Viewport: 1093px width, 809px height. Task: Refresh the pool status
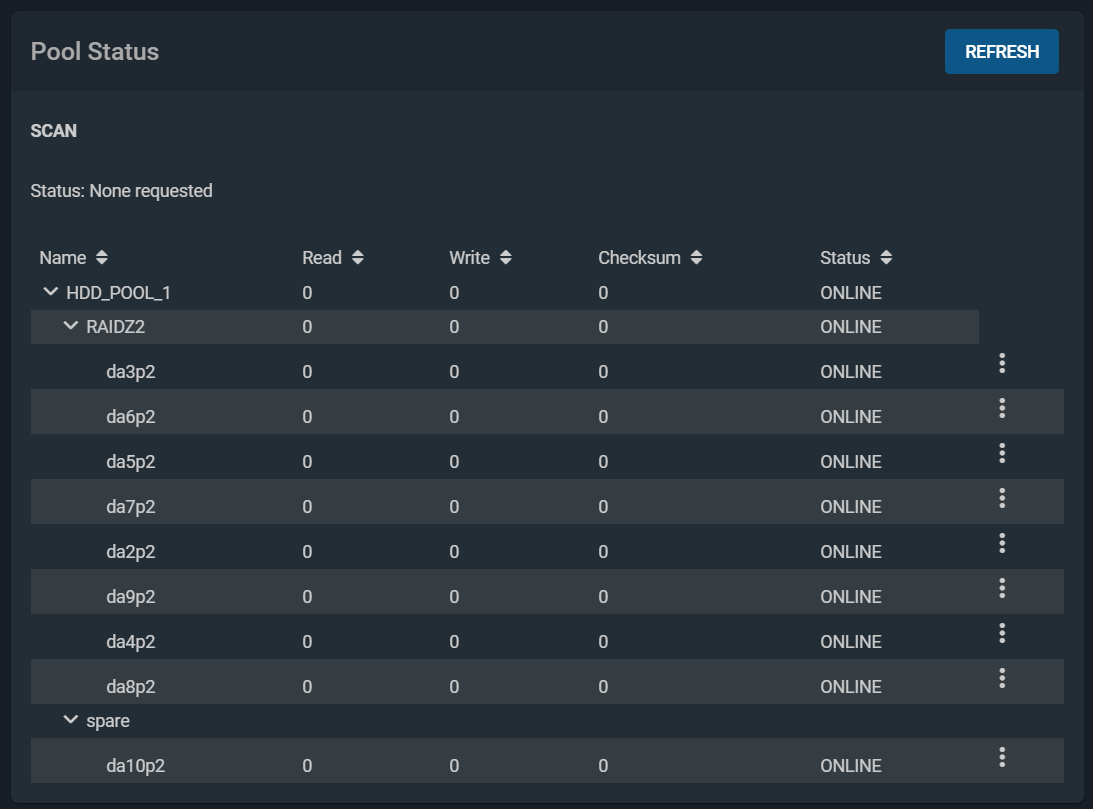(1001, 52)
